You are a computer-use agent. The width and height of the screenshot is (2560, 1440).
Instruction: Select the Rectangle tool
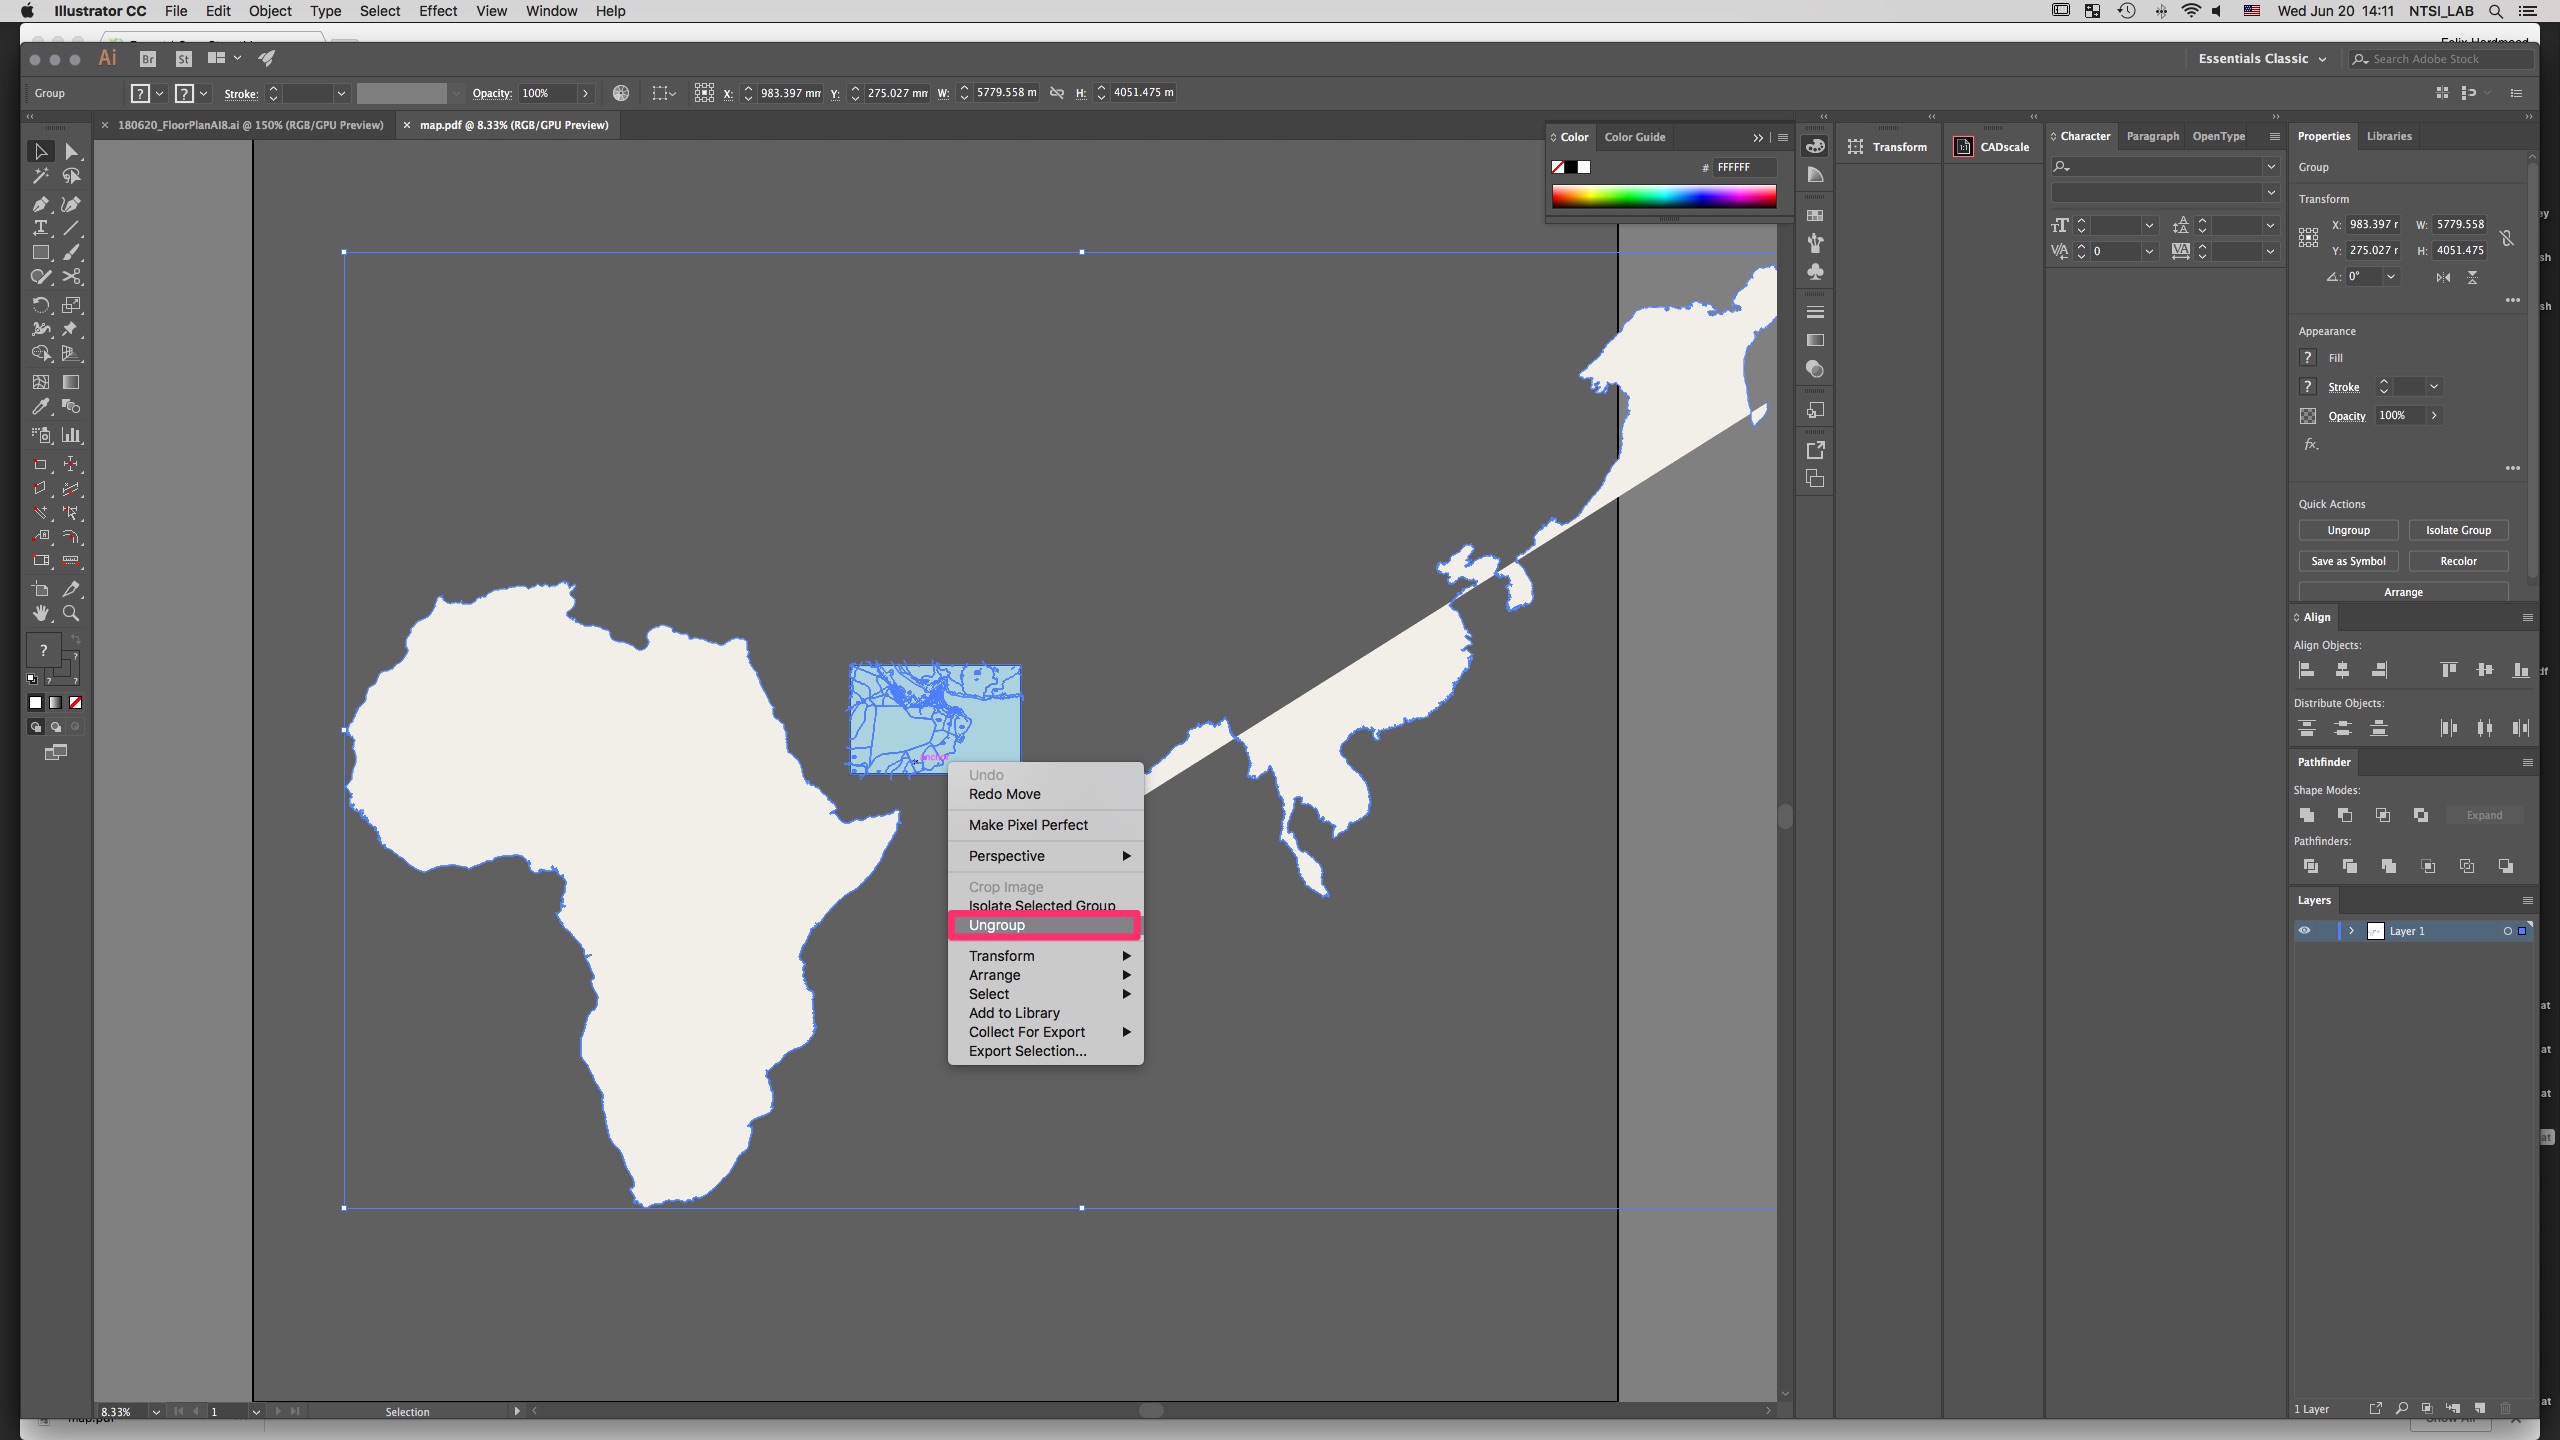41,253
